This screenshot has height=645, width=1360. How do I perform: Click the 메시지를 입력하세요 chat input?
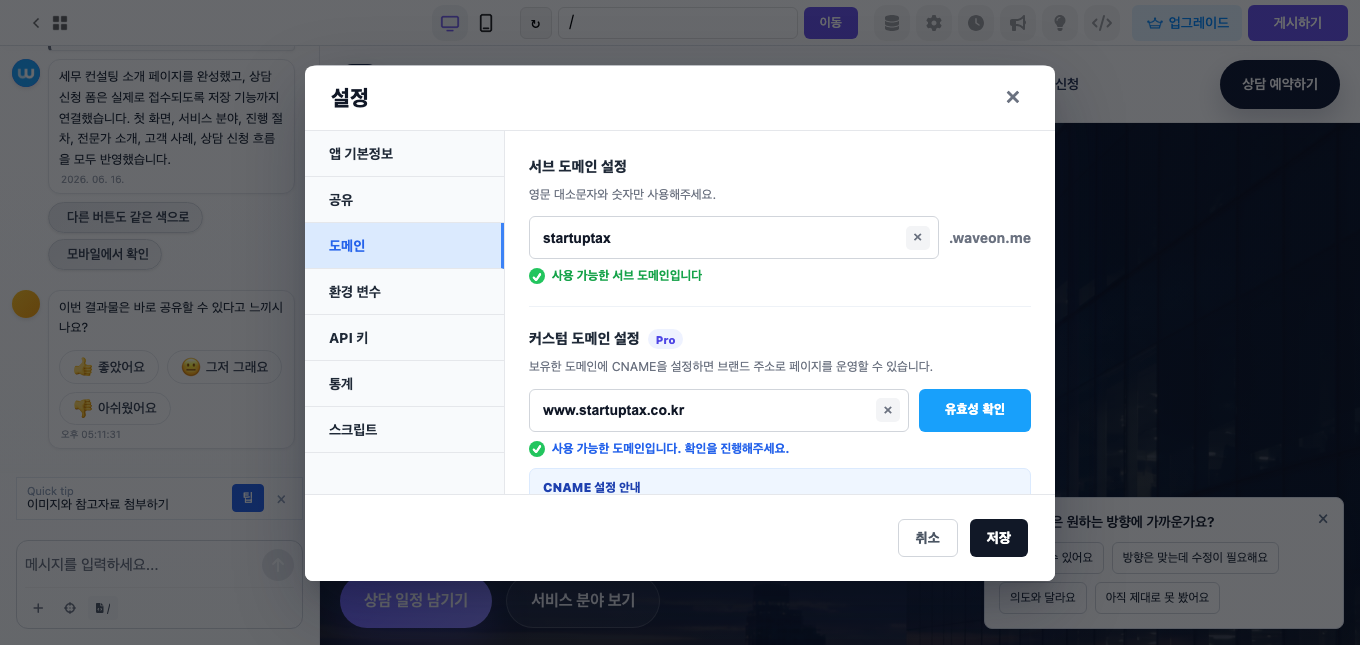[x=140, y=565]
